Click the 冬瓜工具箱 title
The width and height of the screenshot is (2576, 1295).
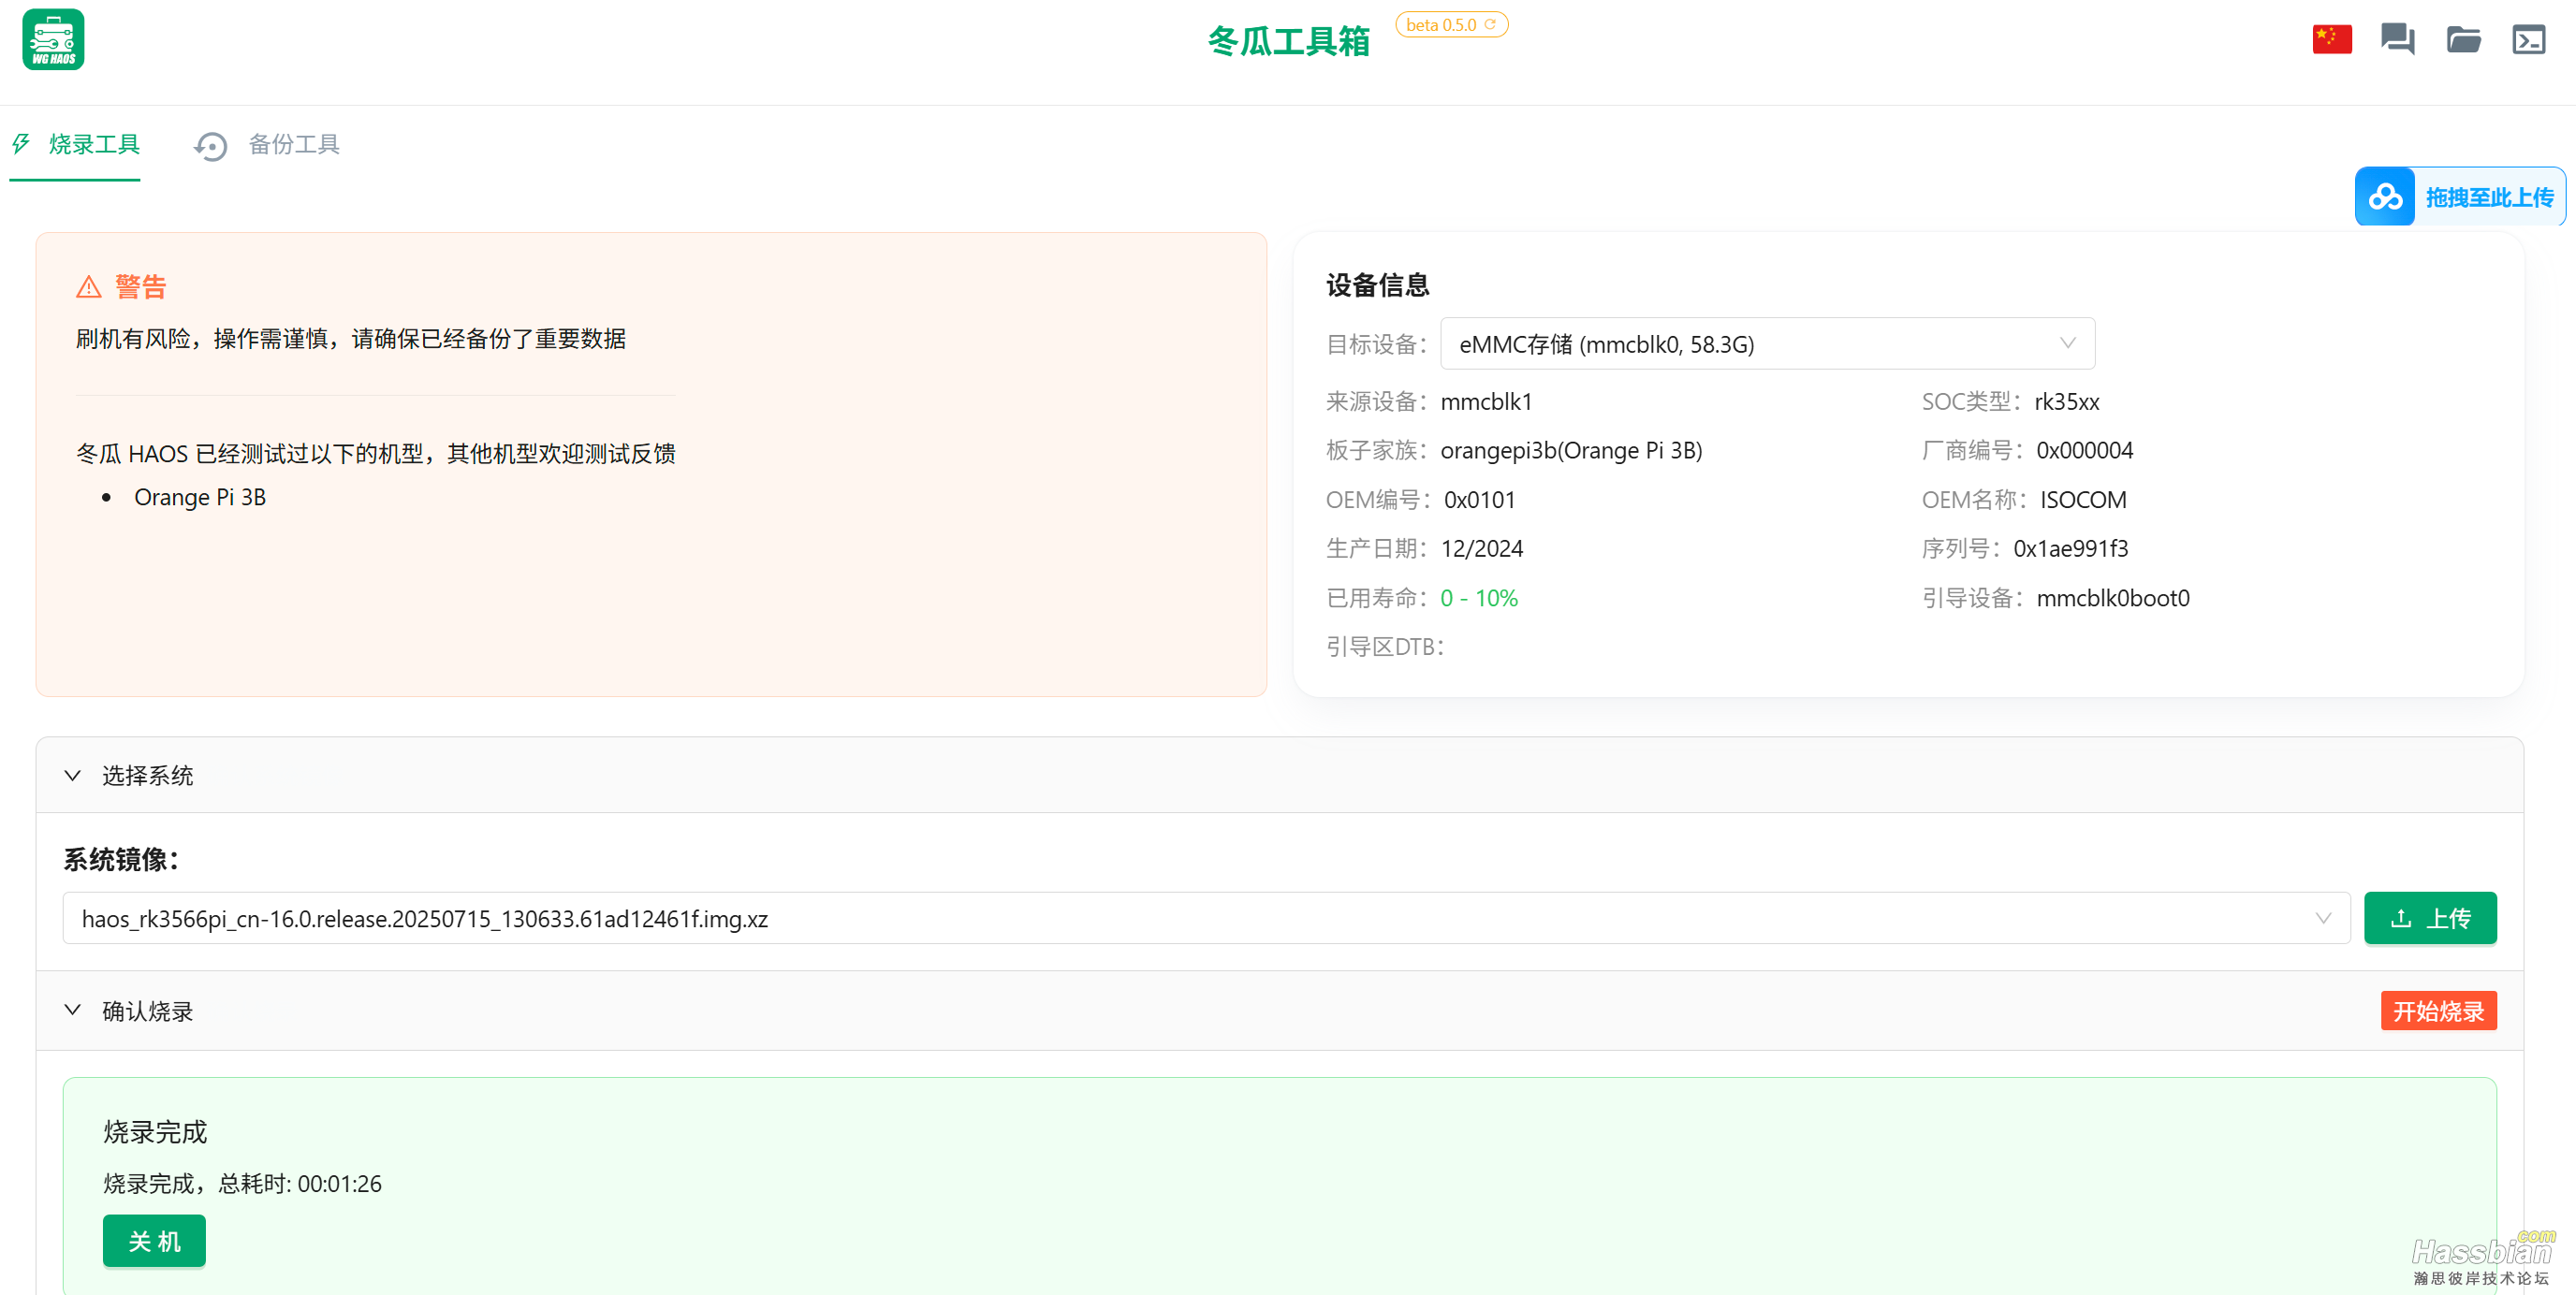pos(1288,41)
